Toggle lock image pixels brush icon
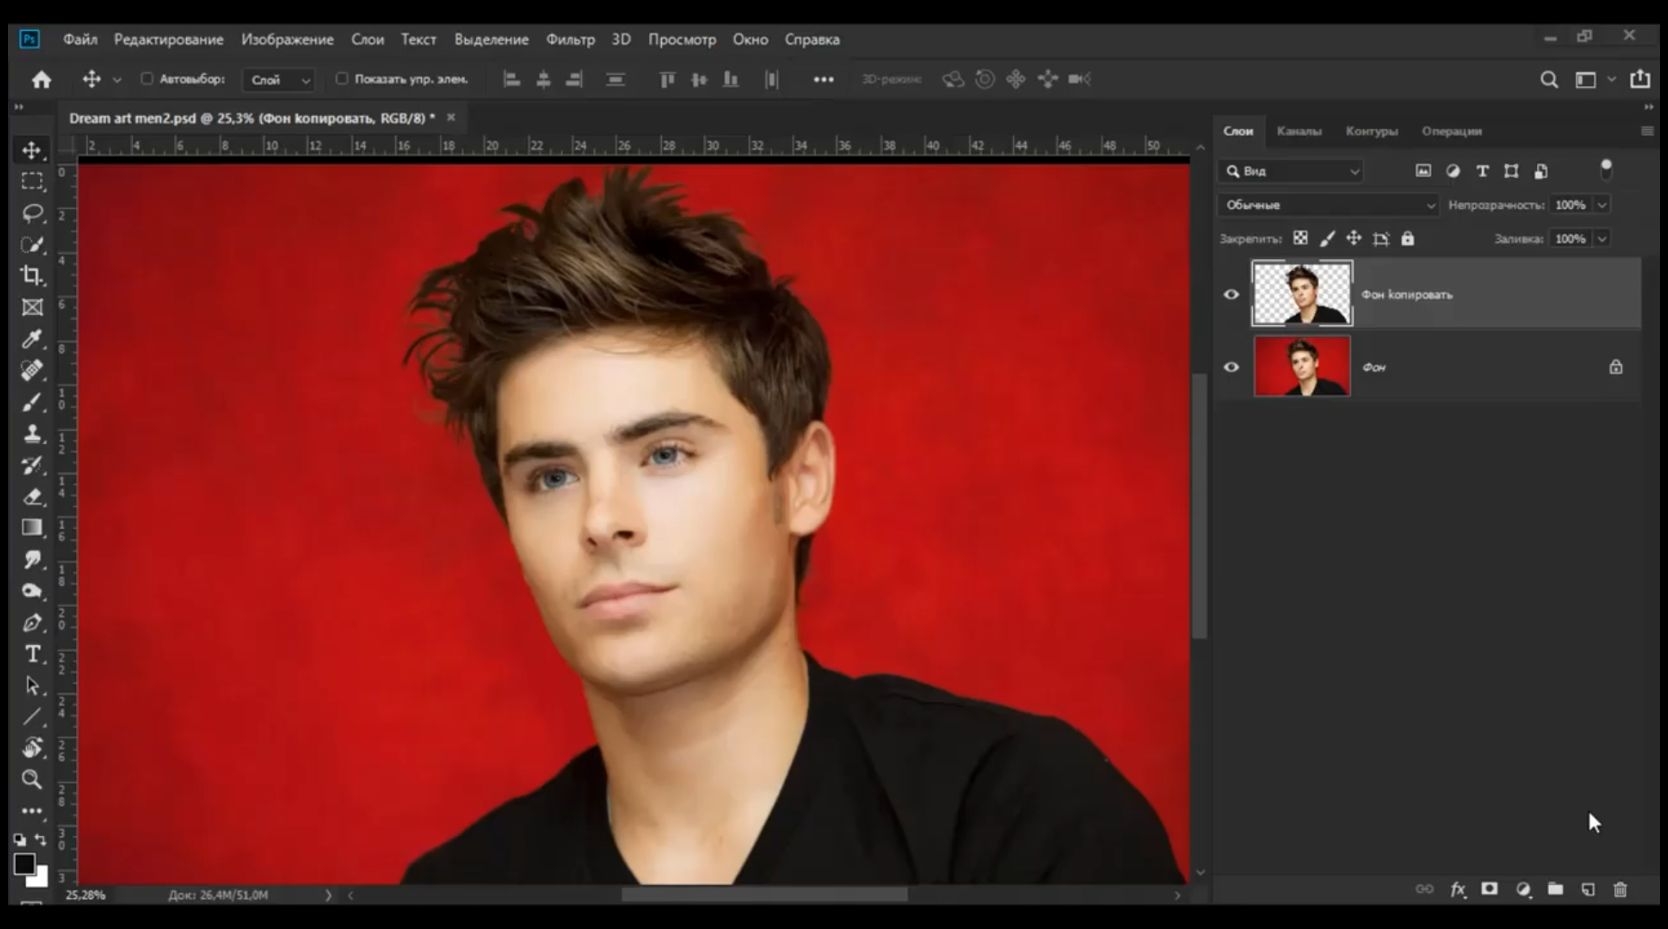Viewport: 1668px width, 929px height. [1327, 238]
